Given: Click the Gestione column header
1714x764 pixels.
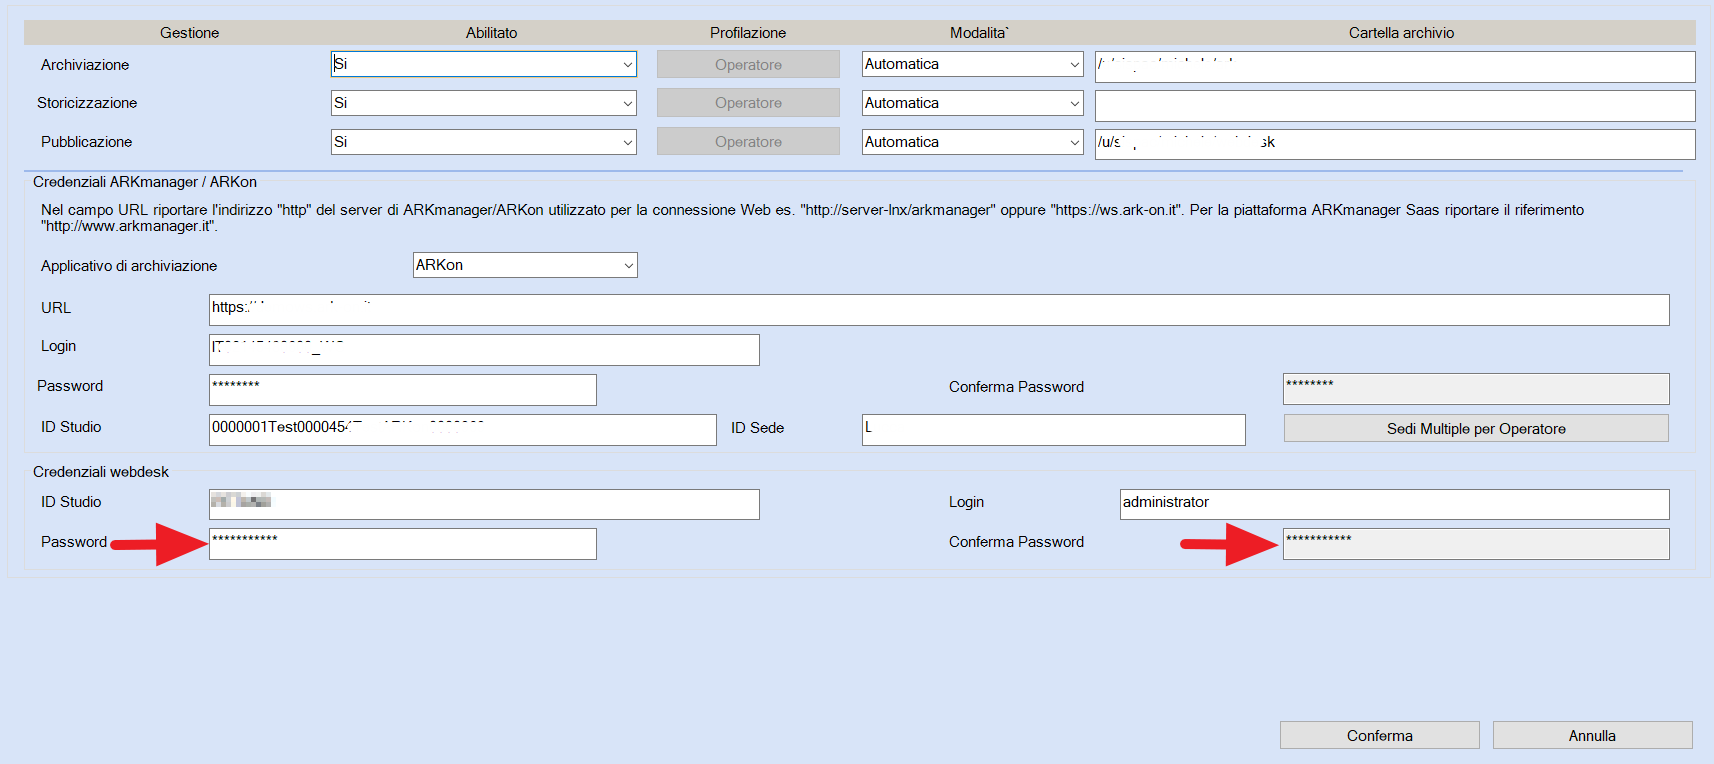Looking at the screenshot, I should 189,33.
